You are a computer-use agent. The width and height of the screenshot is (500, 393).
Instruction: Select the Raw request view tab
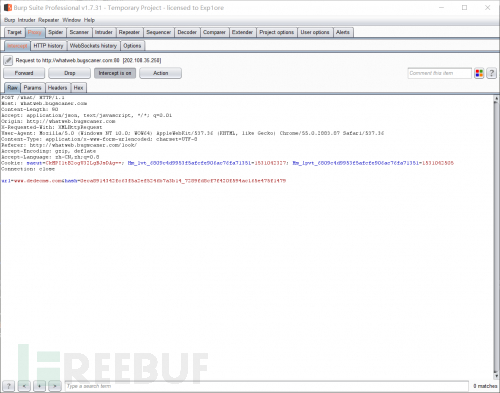12,88
